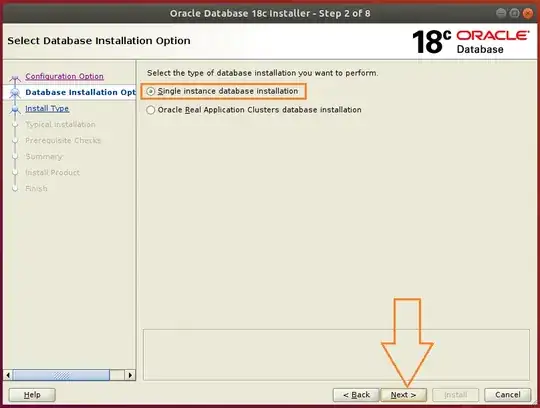The width and height of the screenshot is (540, 408).
Task: Click the Summary step label
Action: [44, 157]
